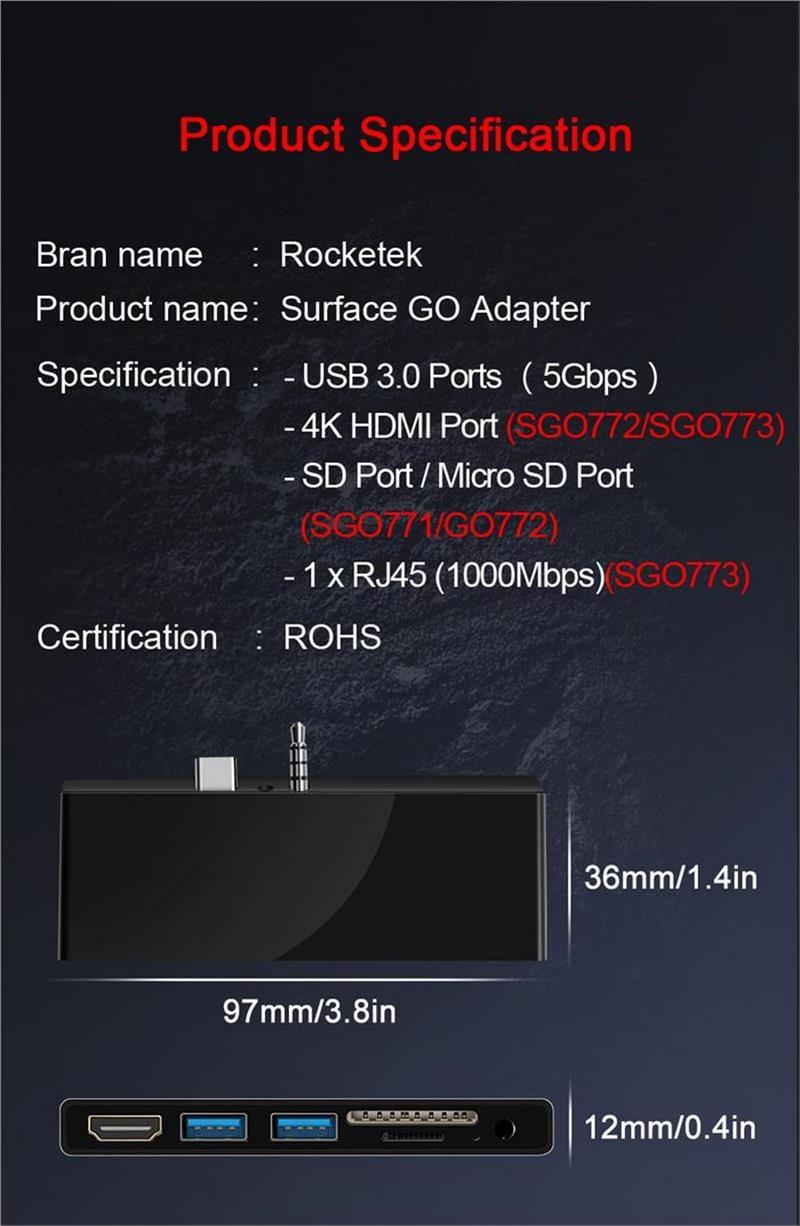The width and height of the screenshot is (800, 1226).
Task: Click the second blue USB 3.0 port
Action: pos(304,1127)
